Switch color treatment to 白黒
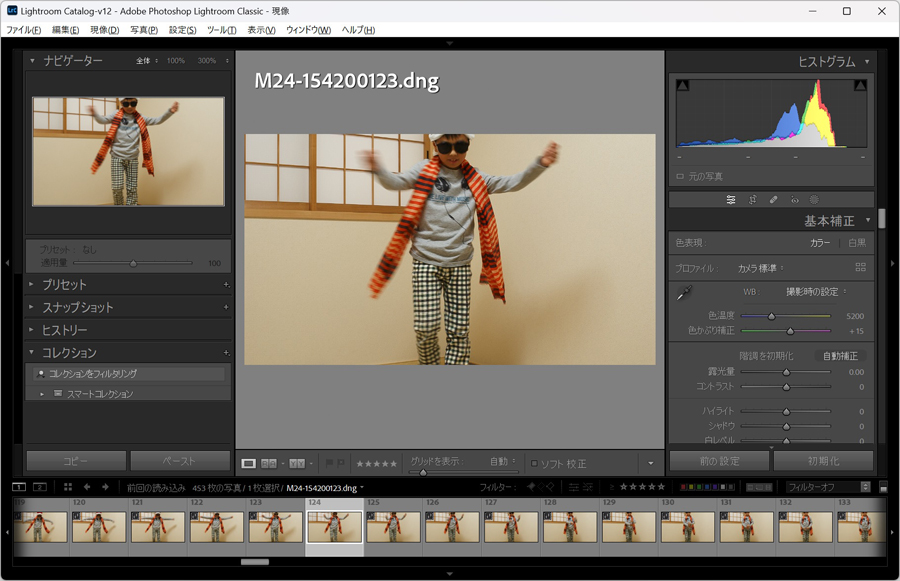This screenshot has width=900, height=581. [x=857, y=243]
